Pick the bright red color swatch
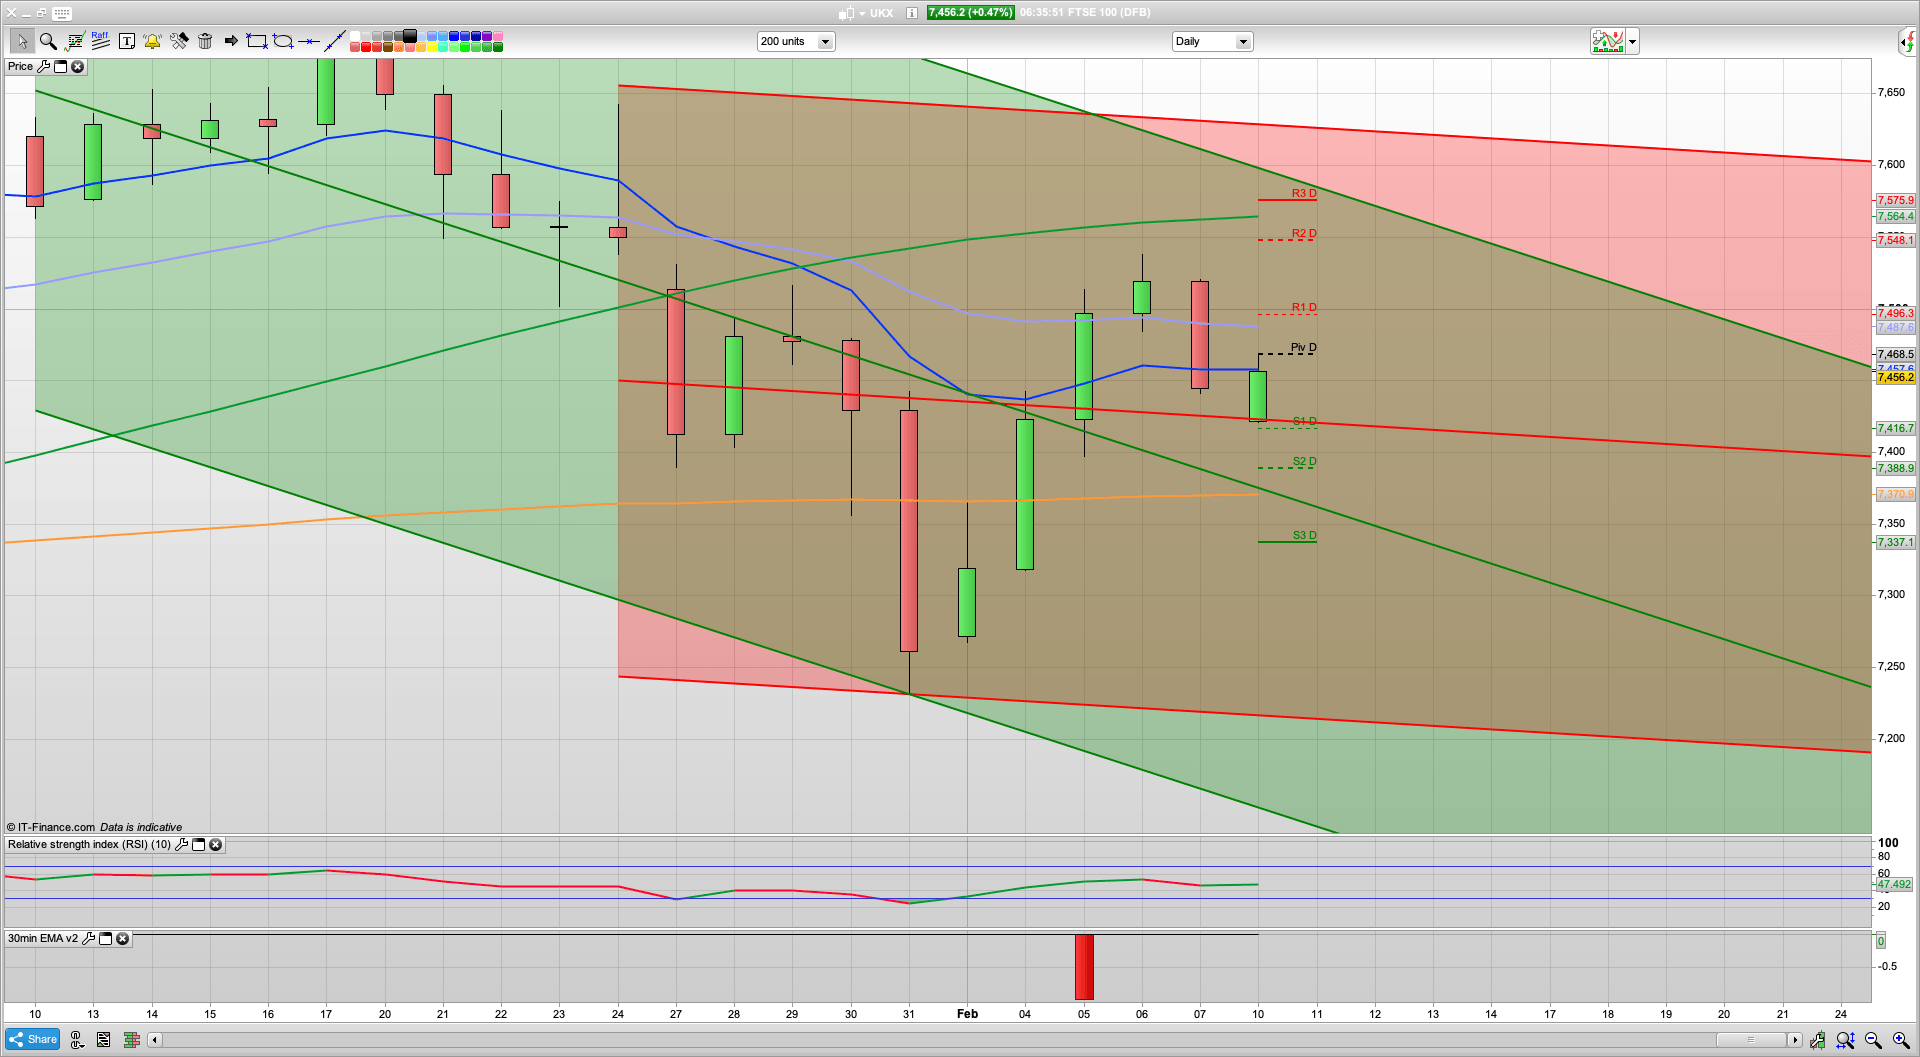 click(x=366, y=47)
